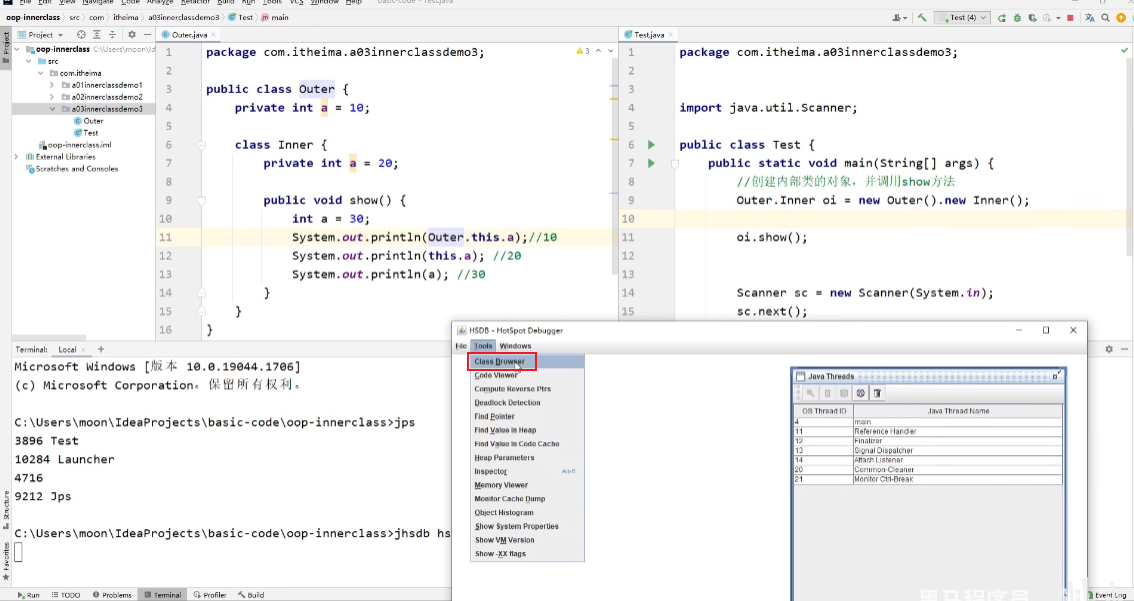Viewport: 1134px width, 601px height.
Task: Click the Build project hammer icon
Action: [922, 17]
